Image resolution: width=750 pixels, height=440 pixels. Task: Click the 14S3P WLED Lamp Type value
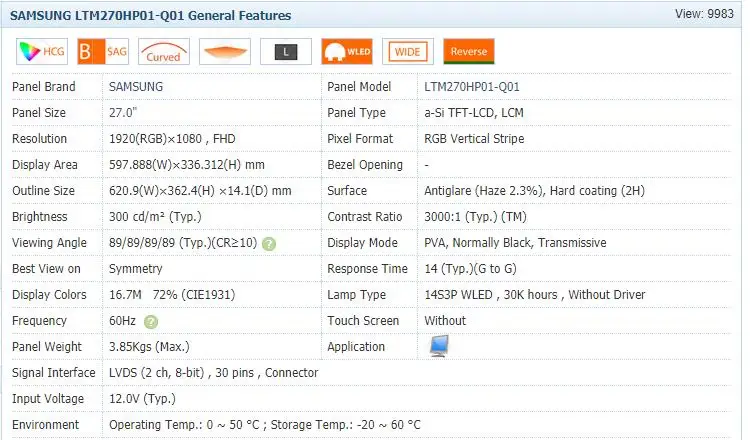(x=535, y=294)
